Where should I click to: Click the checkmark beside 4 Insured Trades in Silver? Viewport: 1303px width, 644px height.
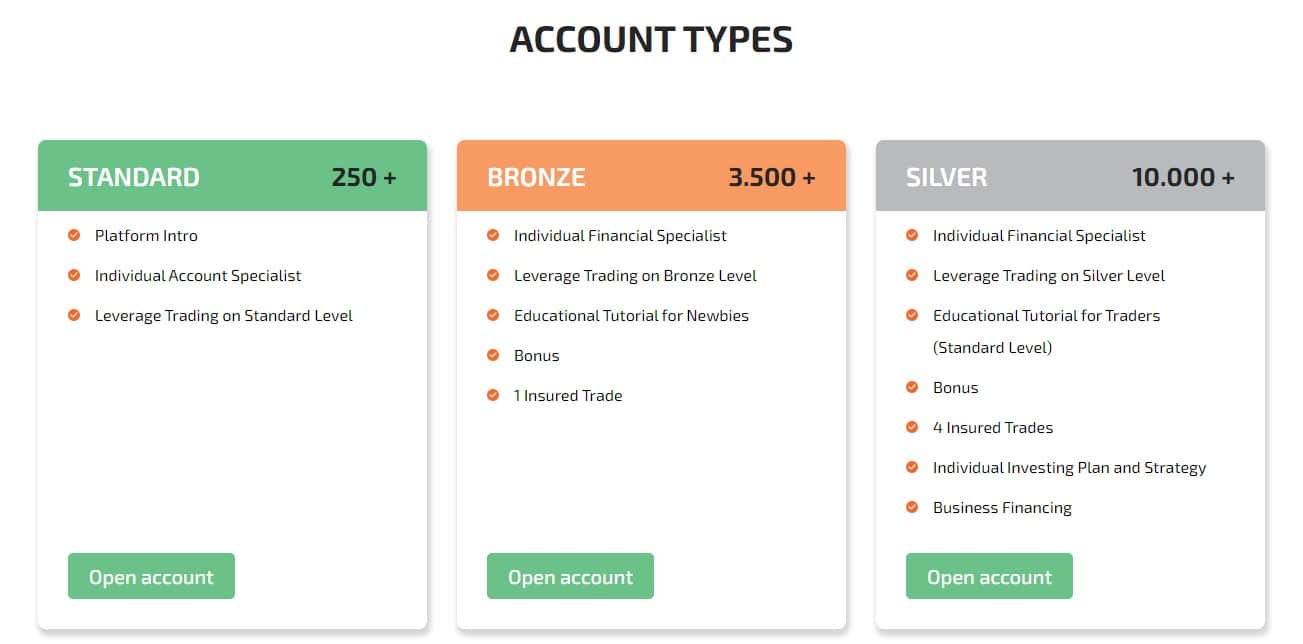click(912, 427)
